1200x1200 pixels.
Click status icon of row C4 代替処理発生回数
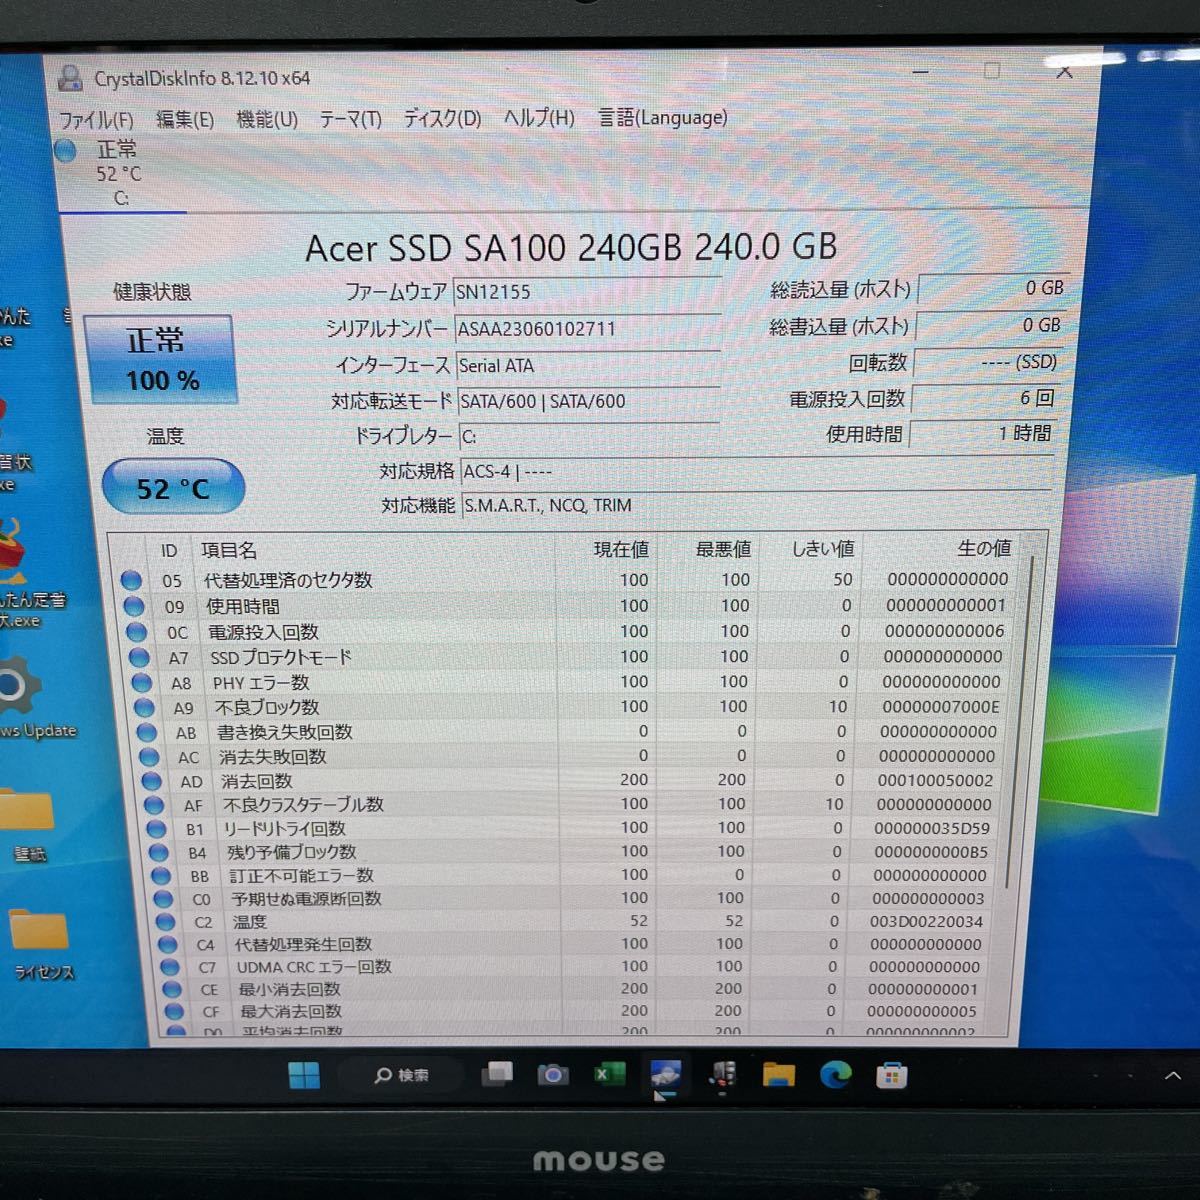coord(167,945)
